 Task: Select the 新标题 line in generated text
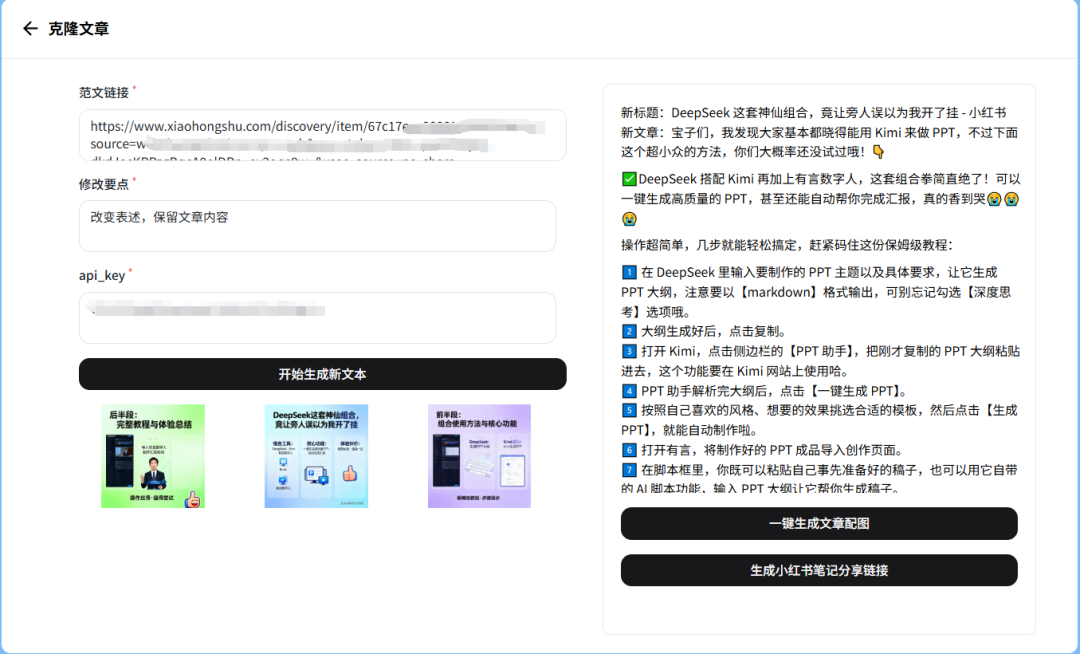(813, 112)
